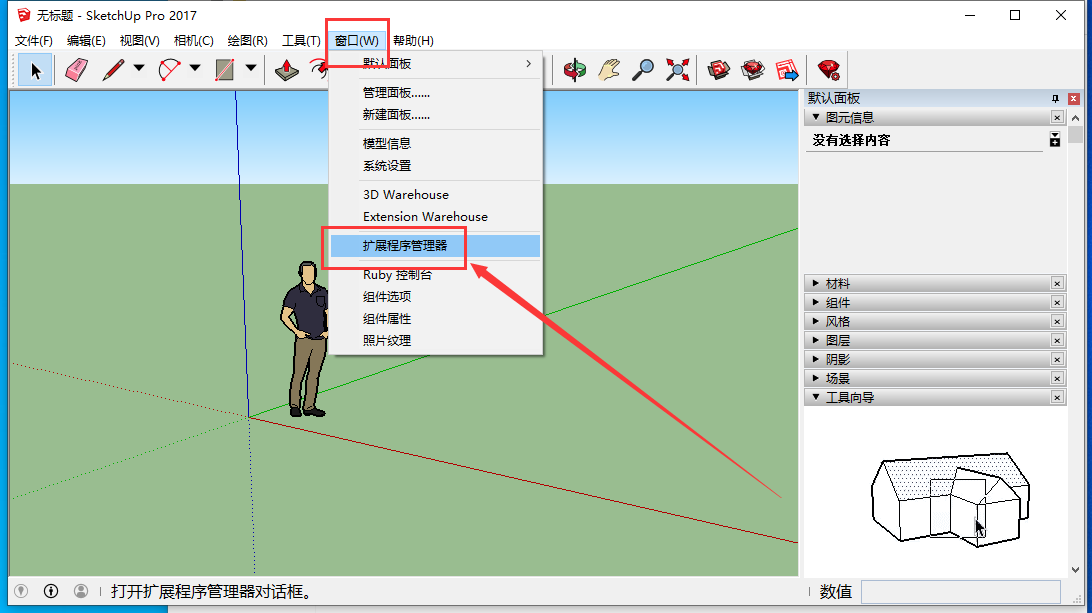This screenshot has width=1092, height=613.
Task: Expand the 场景 panel
Action: pos(816,378)
